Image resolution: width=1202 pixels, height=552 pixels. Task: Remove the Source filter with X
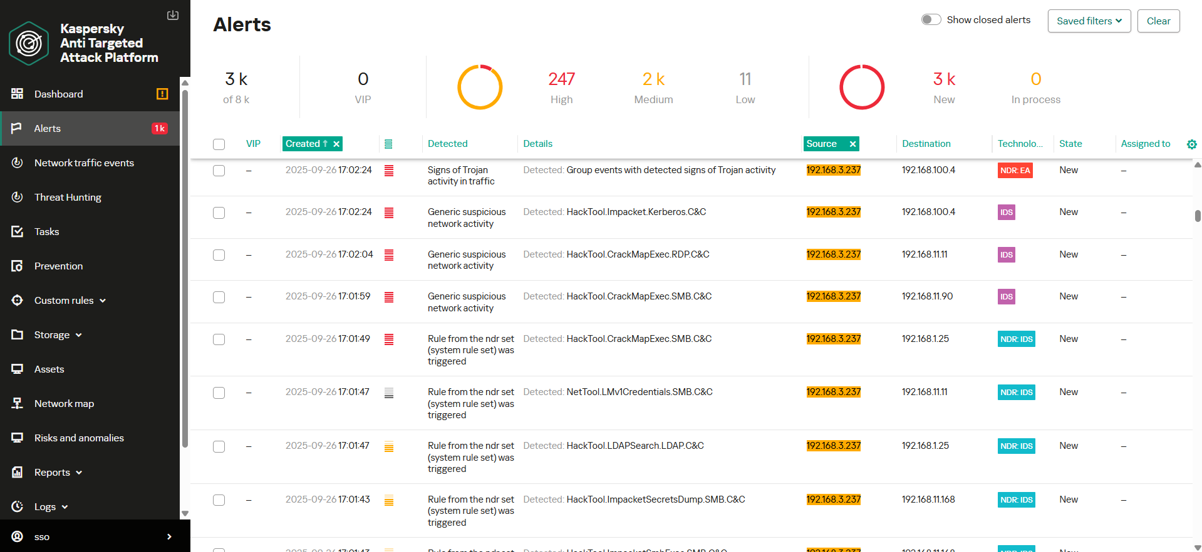853,144
